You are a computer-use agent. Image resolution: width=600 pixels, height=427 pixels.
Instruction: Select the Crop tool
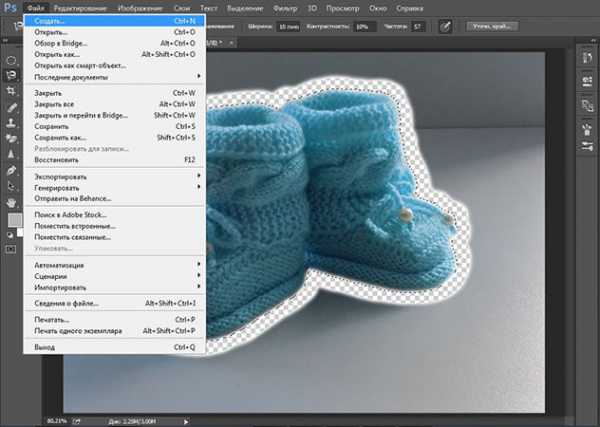tap(13, 90)
